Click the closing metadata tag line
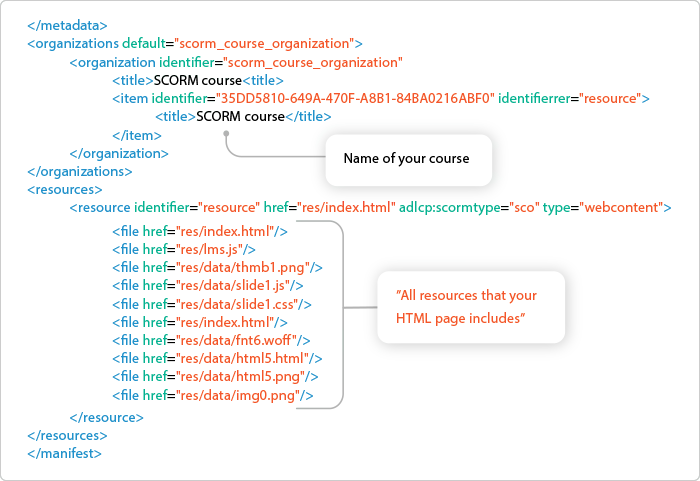Screen dimensions: 700x481 pyautogui.click(x=67, y=25)
